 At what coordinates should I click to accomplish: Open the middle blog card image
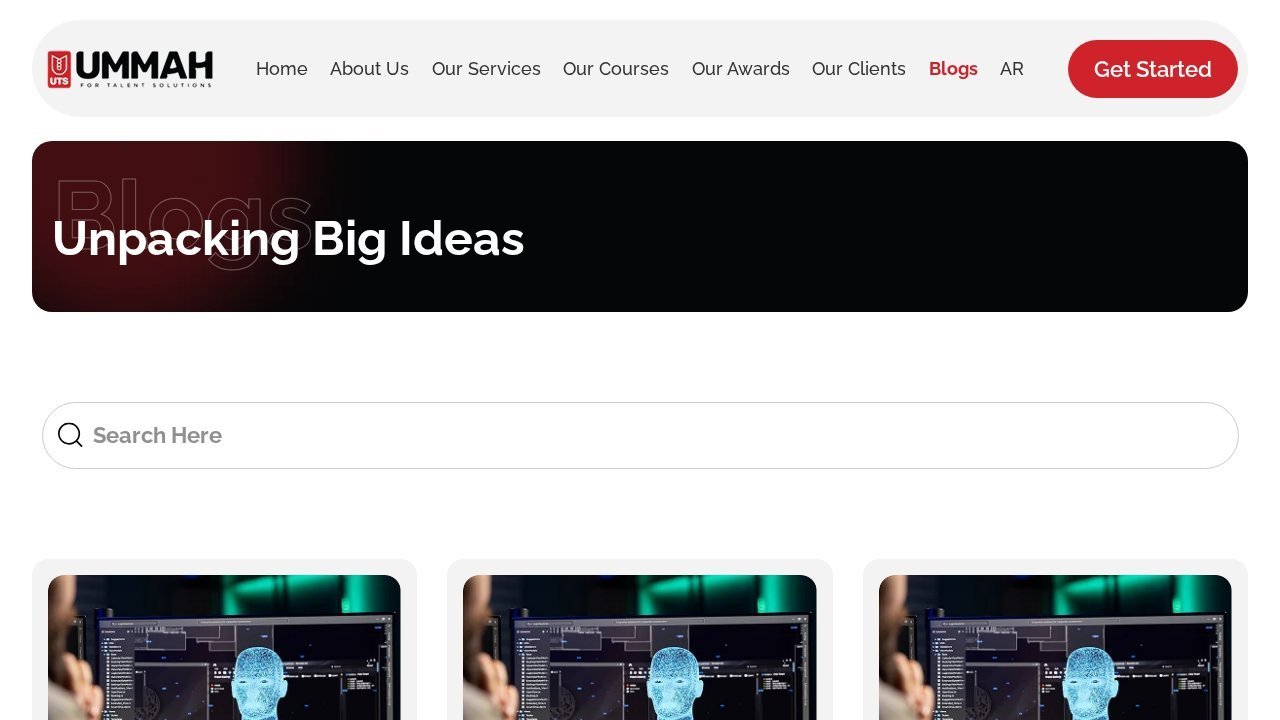pos(640,647)
